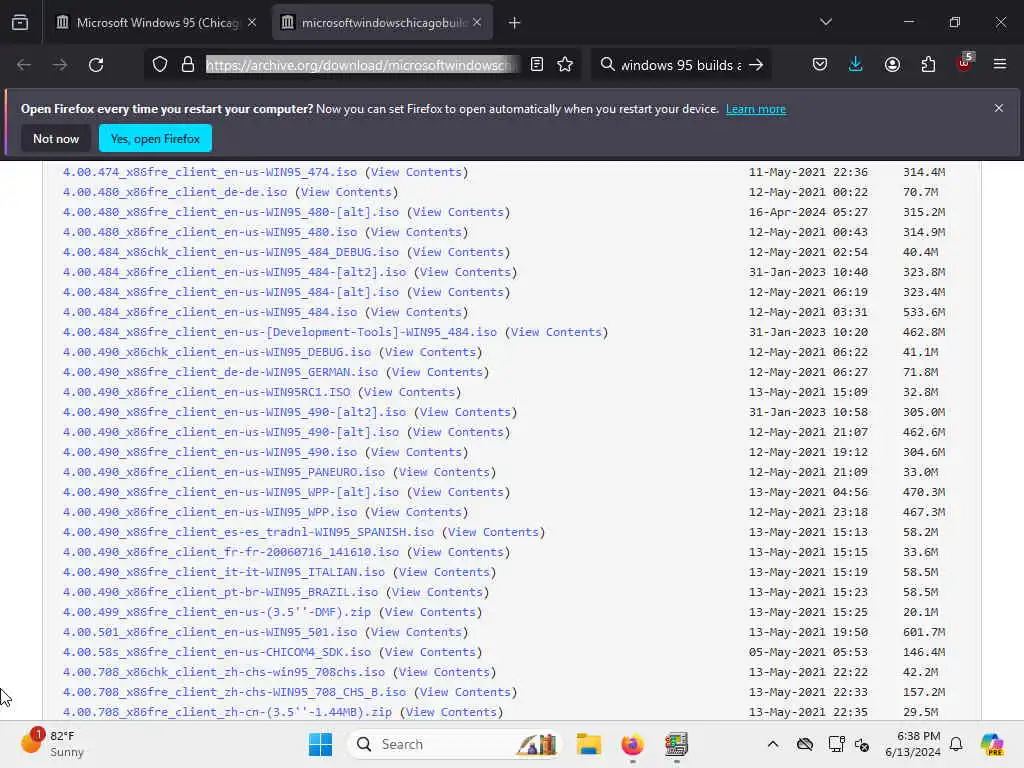Open Pocket save icon
The height and width of the screenshot is (768, 1024).
coord(820,65)
